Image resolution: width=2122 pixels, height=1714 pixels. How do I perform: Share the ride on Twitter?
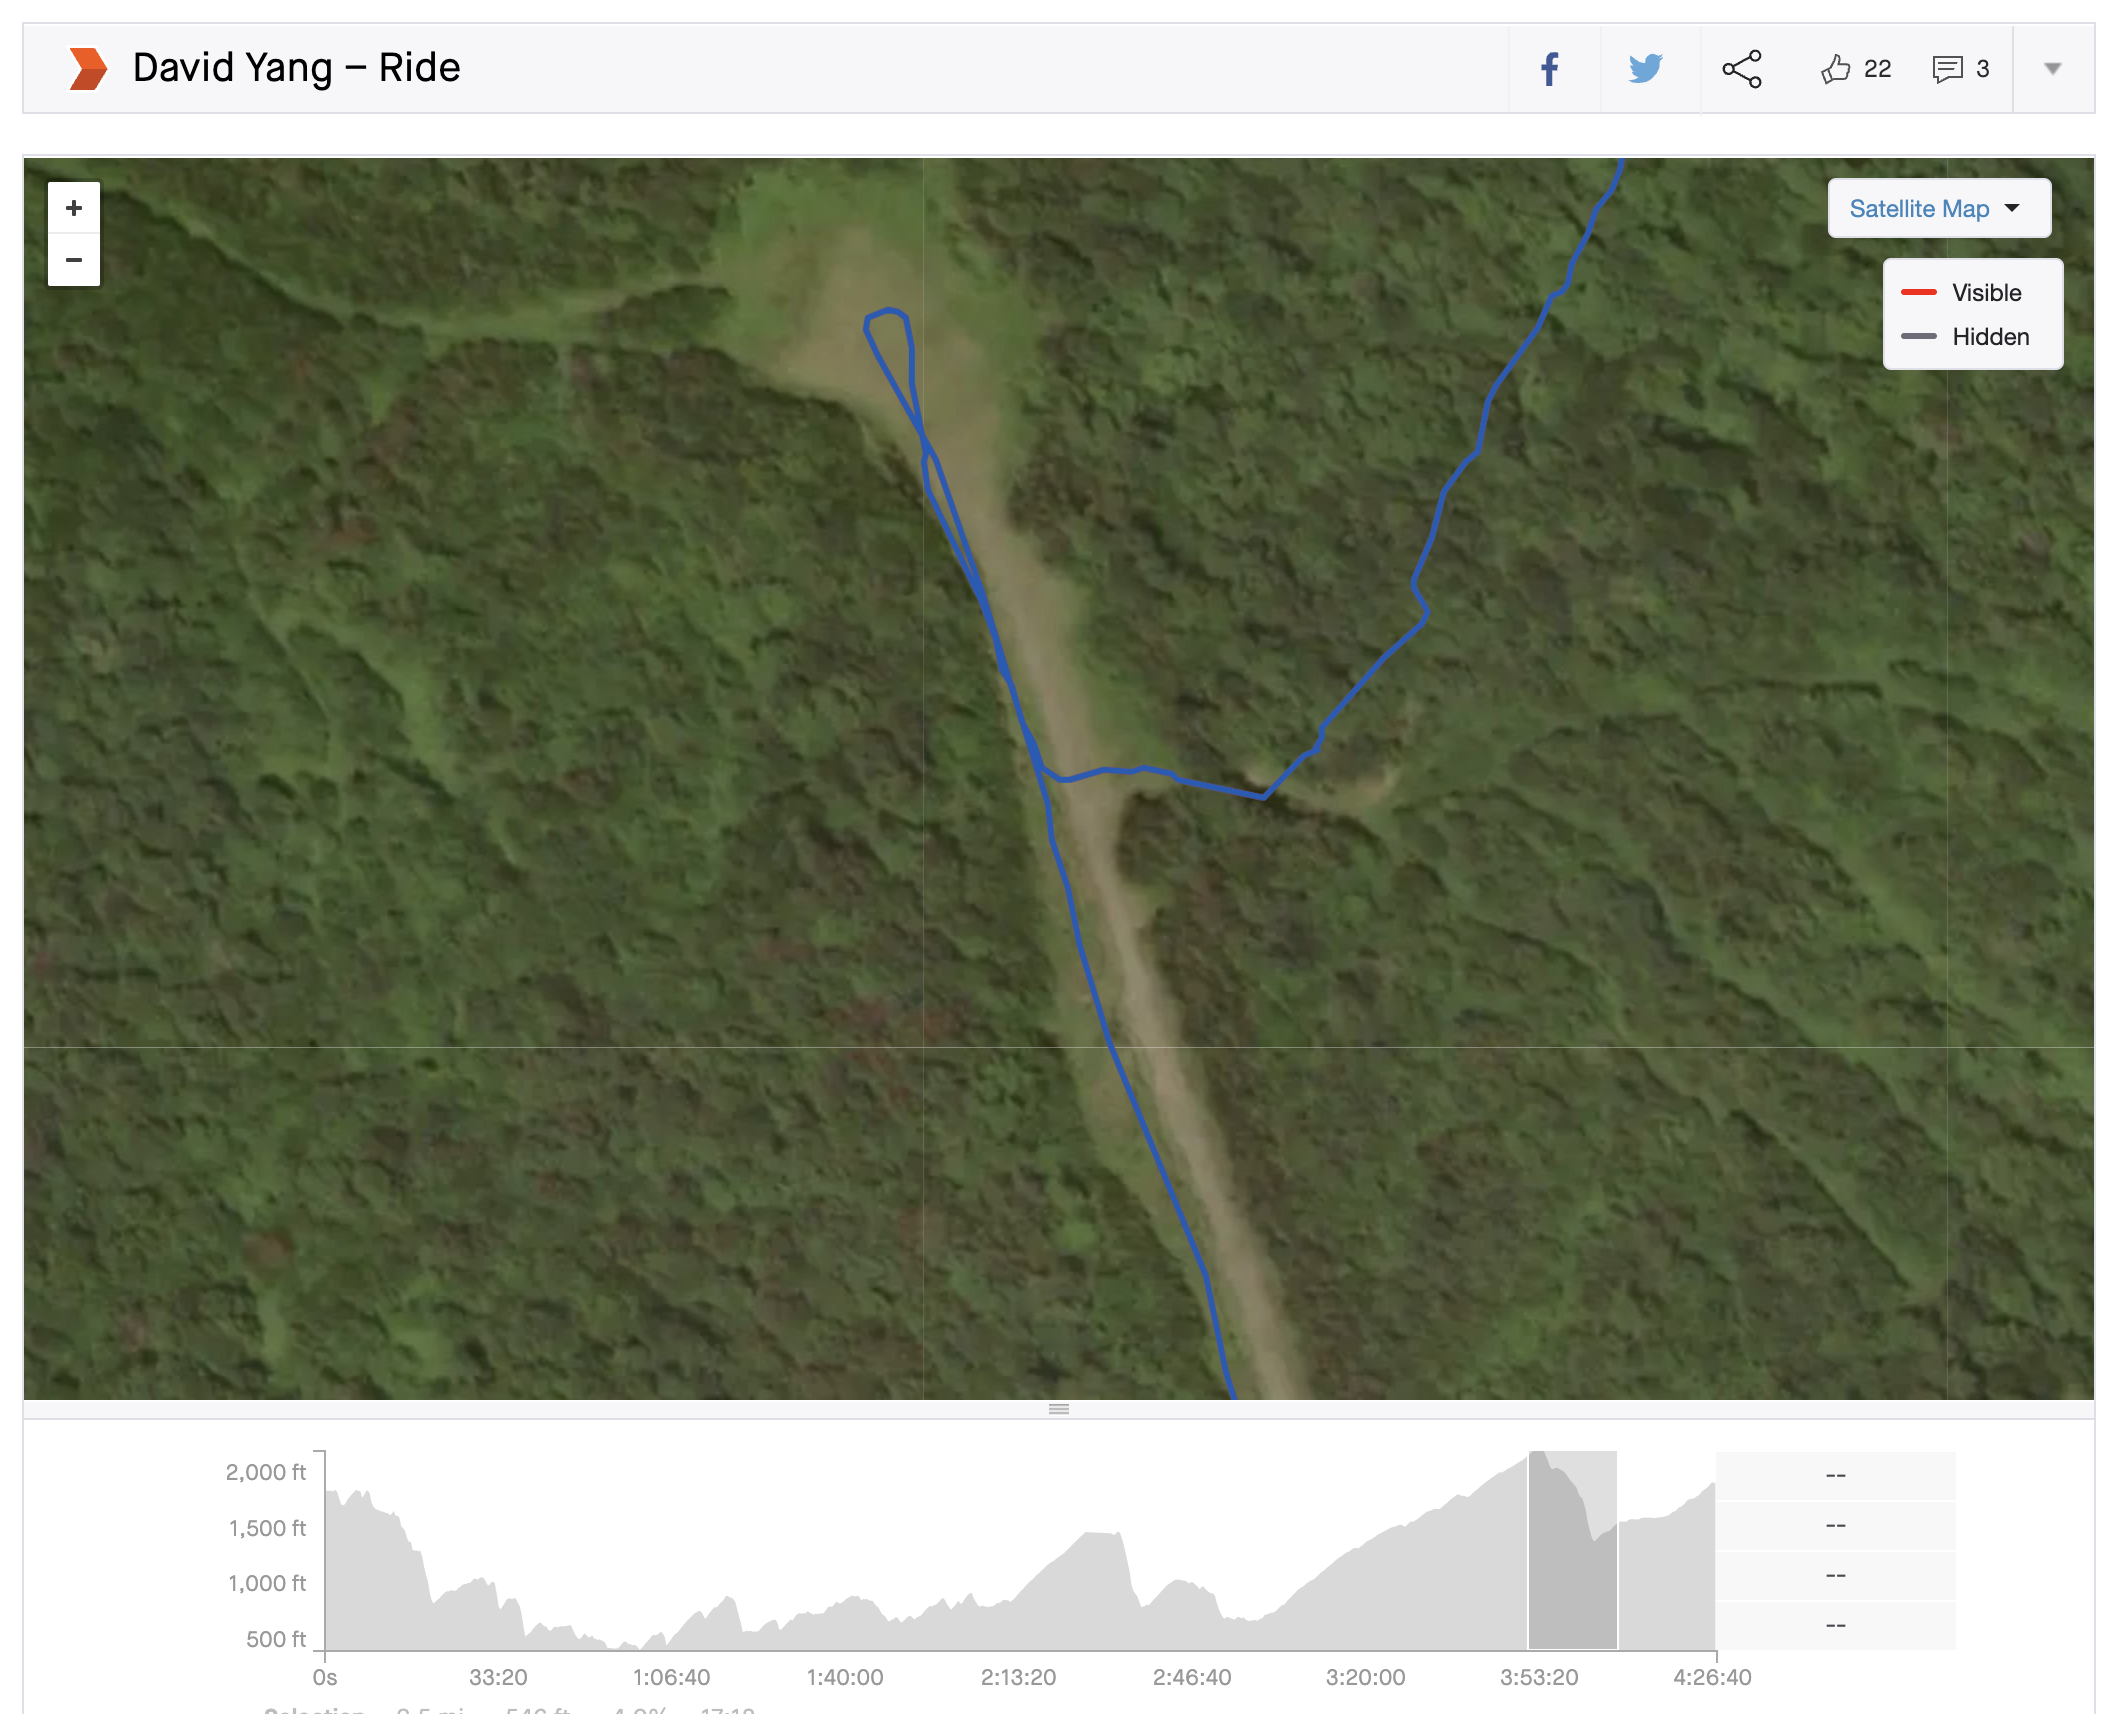tap(1645, 69)
